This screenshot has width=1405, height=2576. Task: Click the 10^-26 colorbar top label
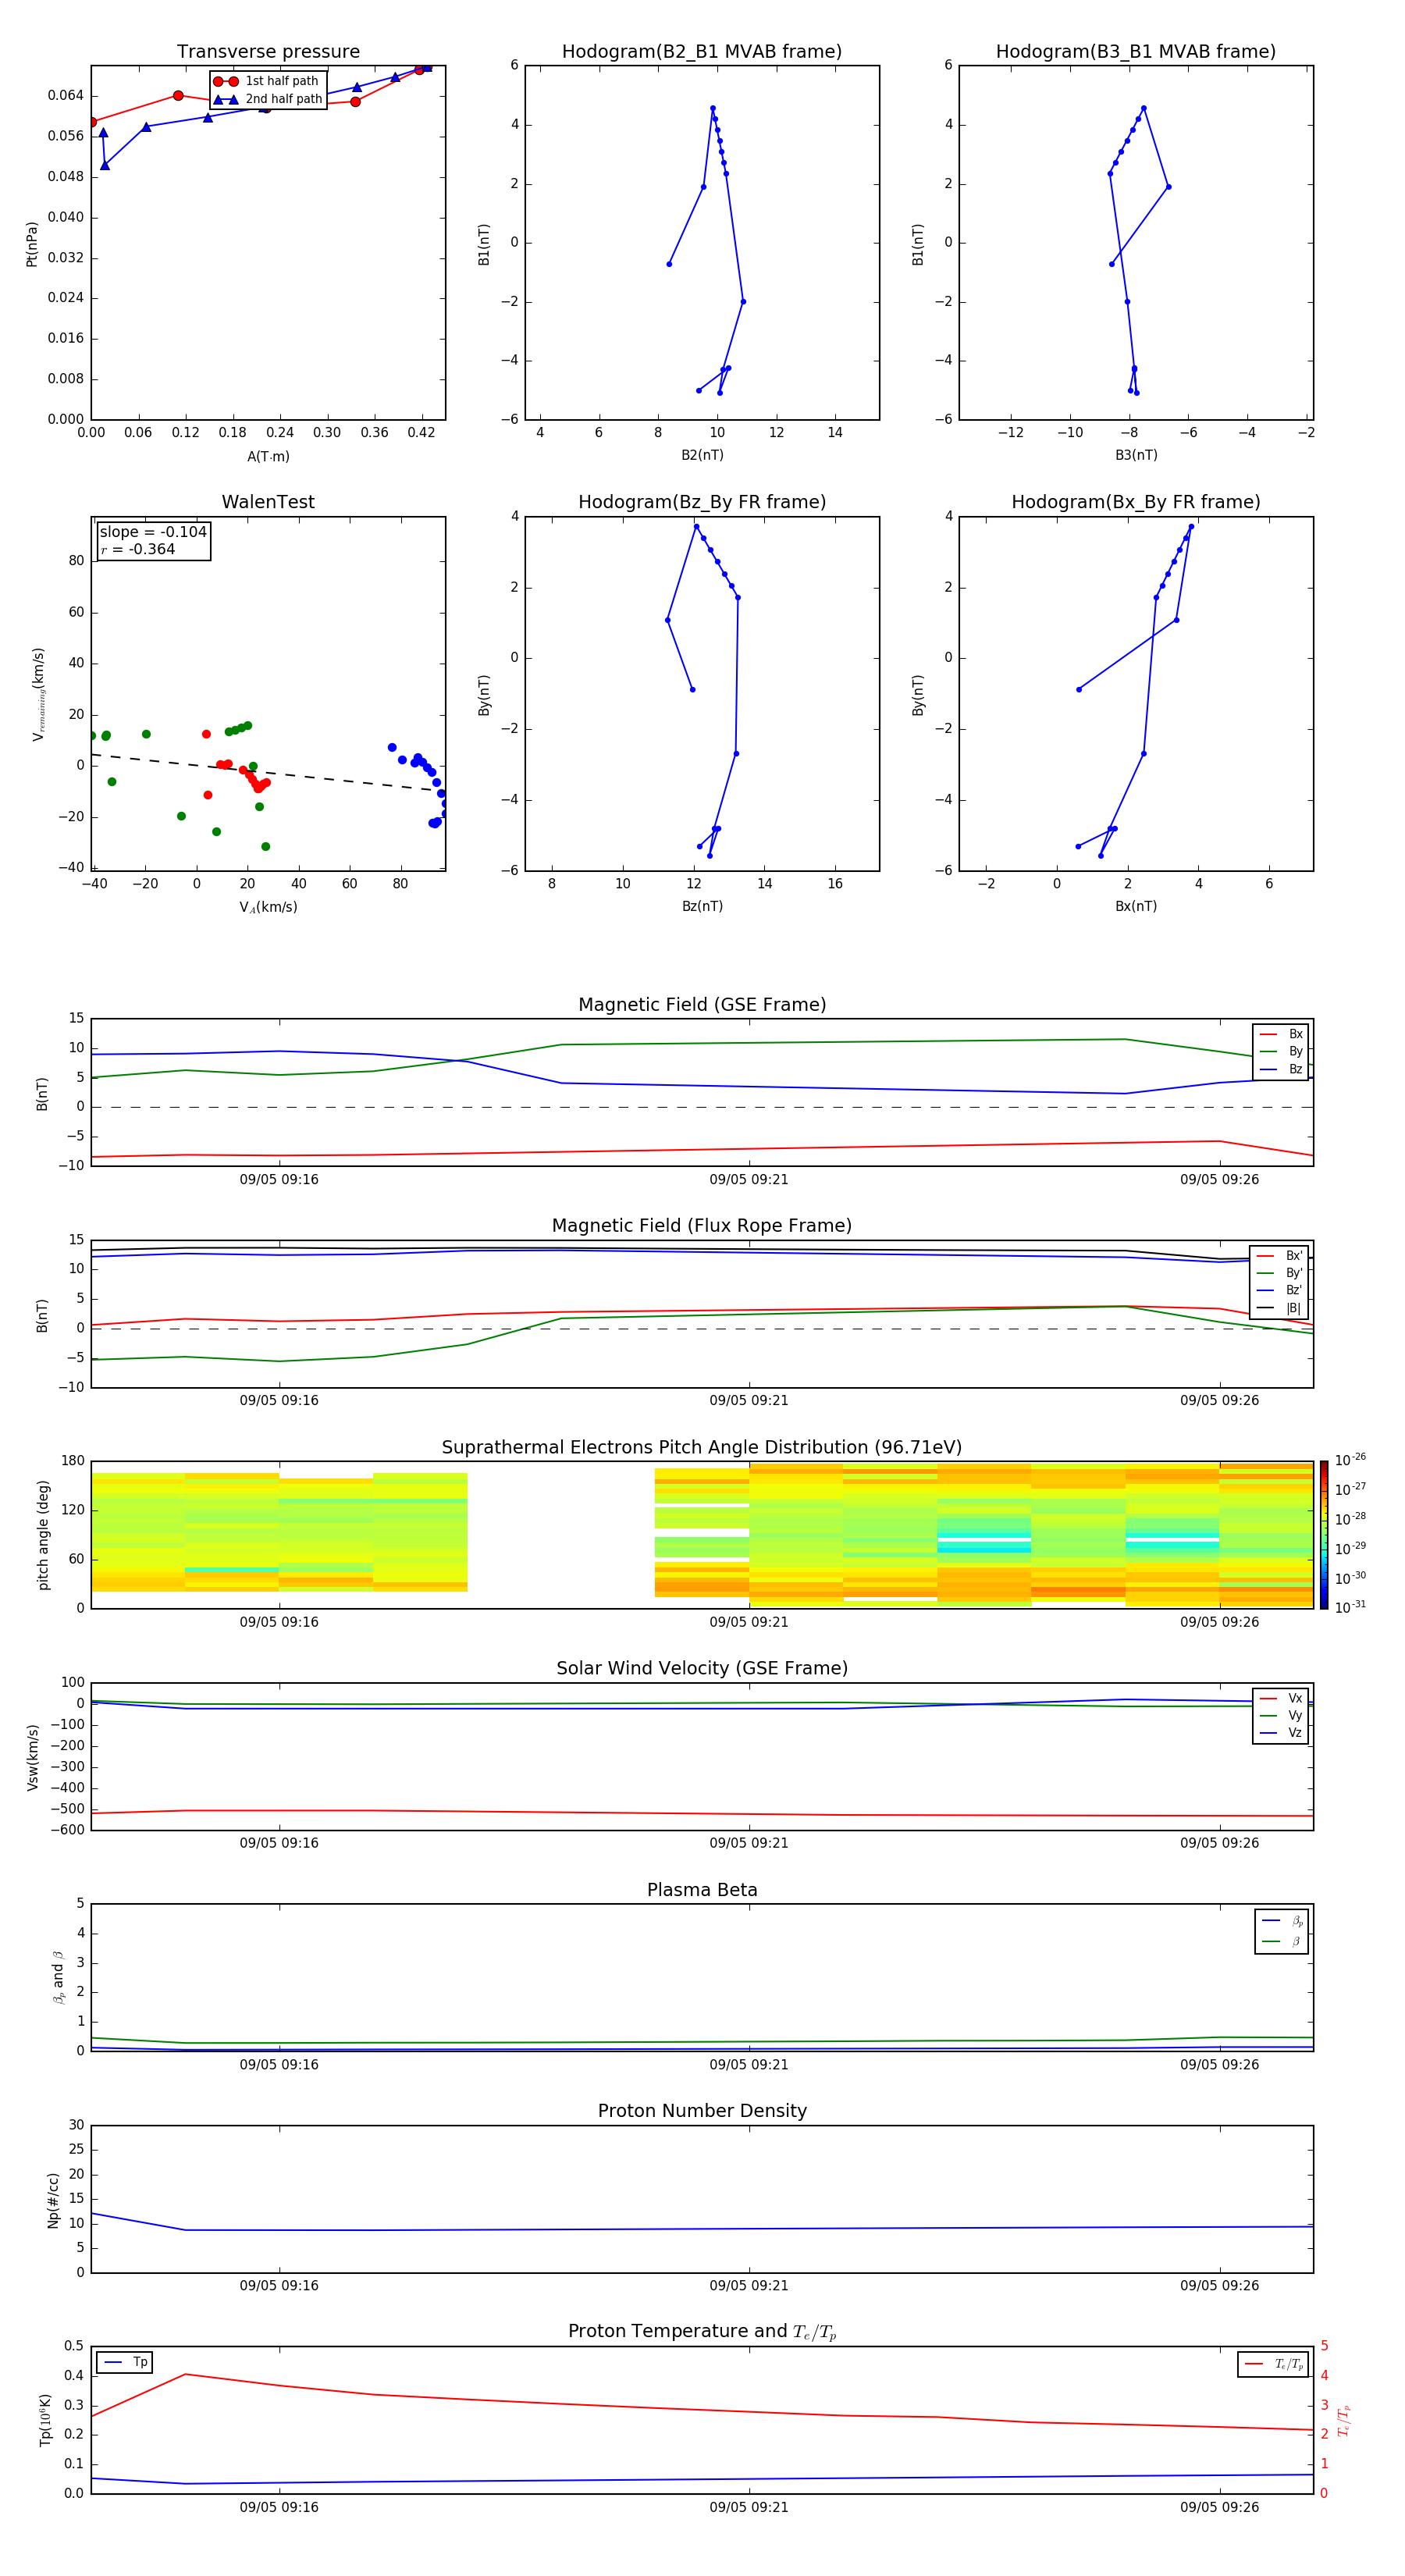tap(1350, 1460)
